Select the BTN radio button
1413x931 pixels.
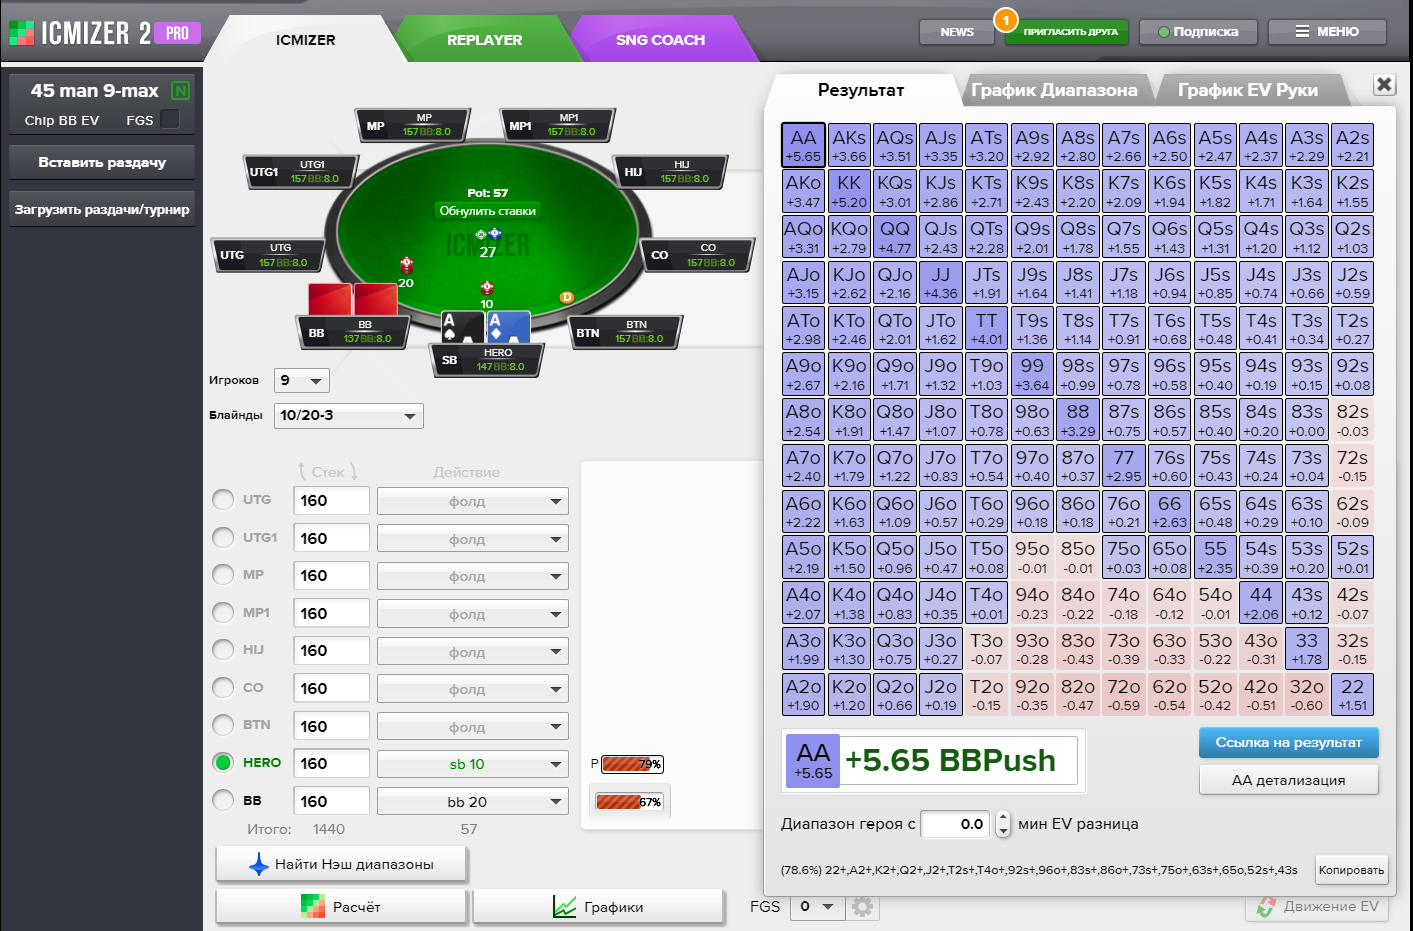[x=223, y=724]
